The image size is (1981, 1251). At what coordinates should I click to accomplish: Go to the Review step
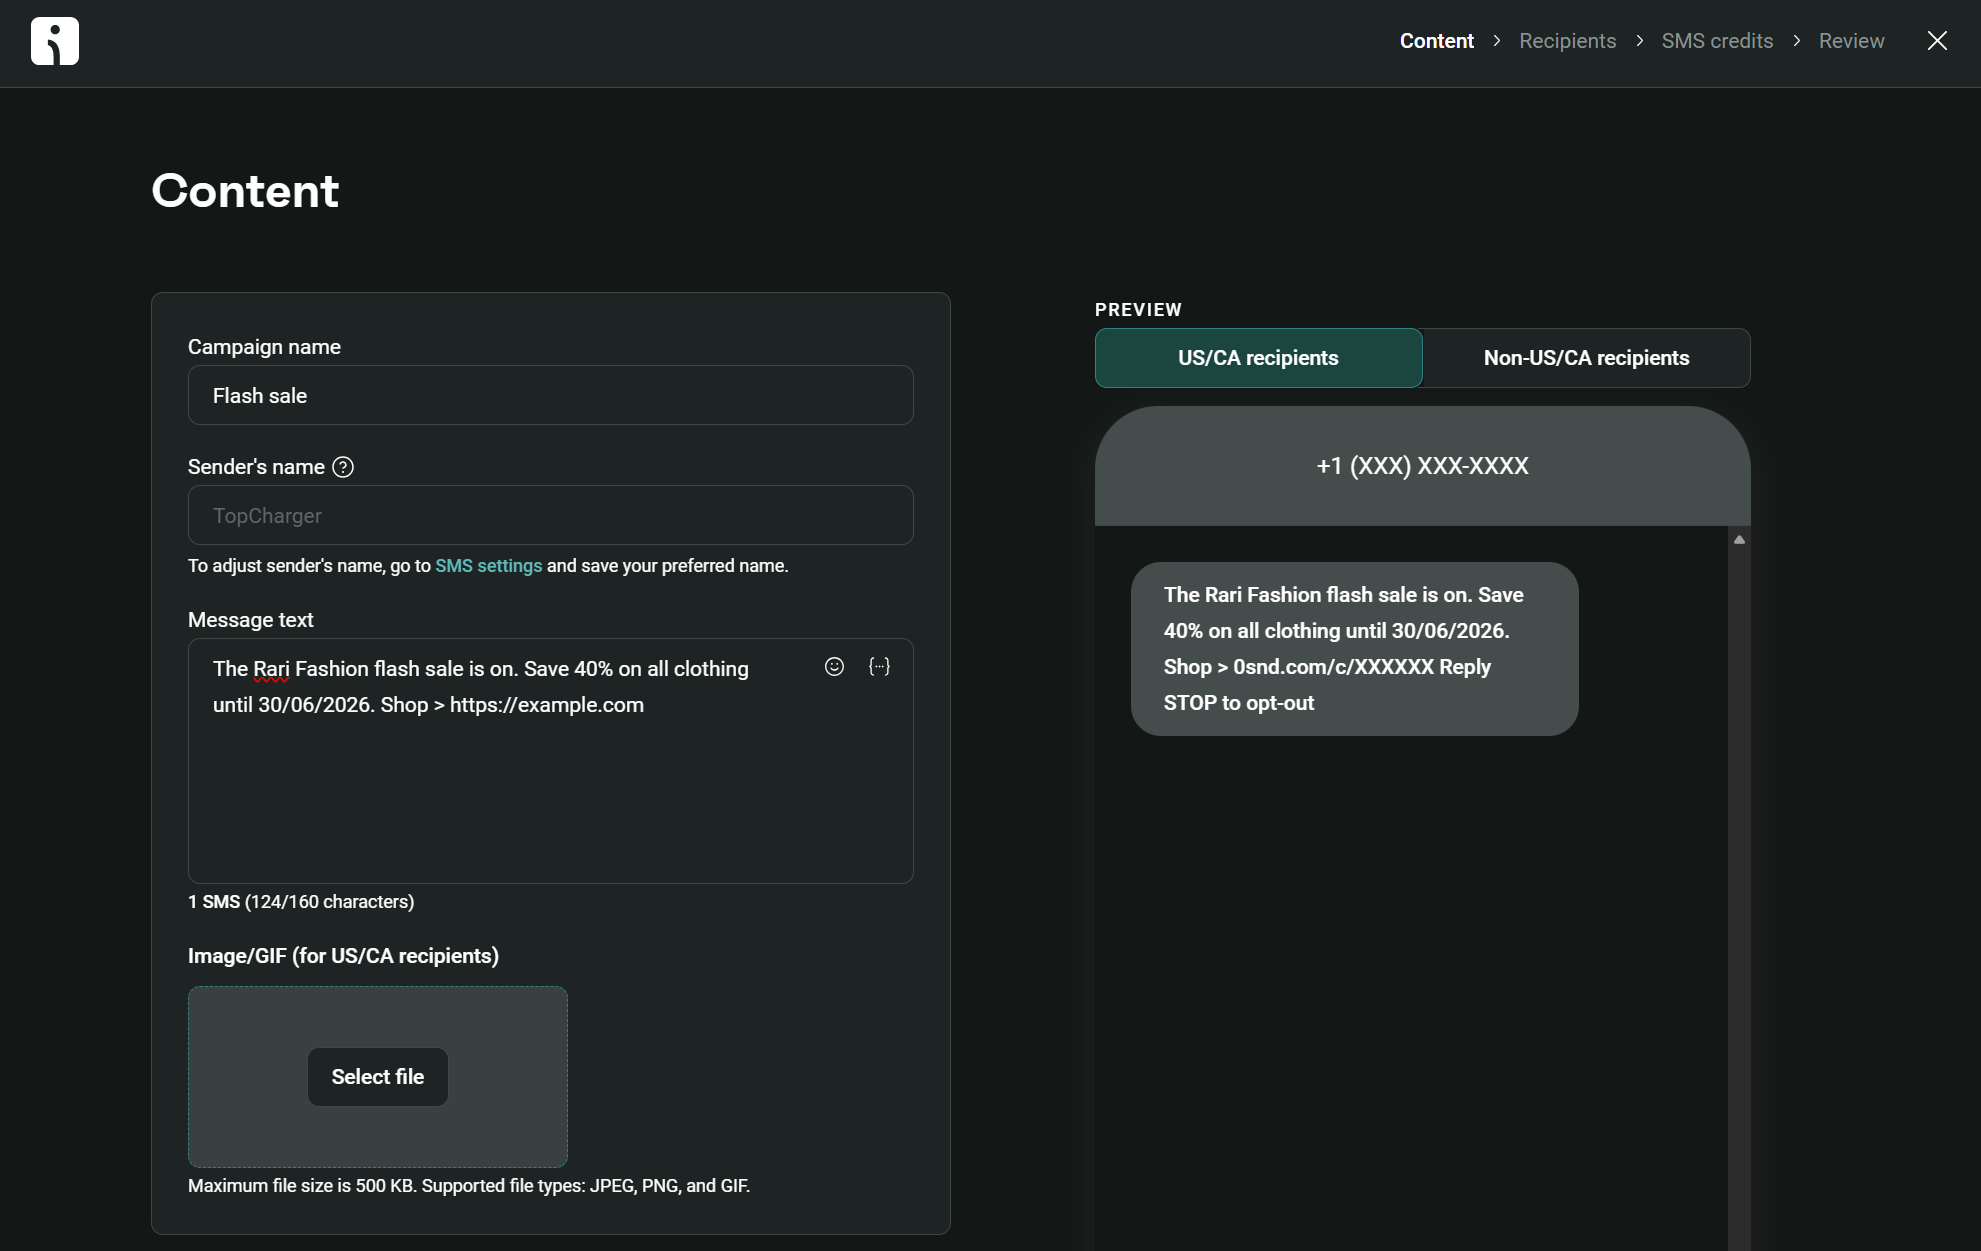pyautogui.click(x=1851, y=41)
